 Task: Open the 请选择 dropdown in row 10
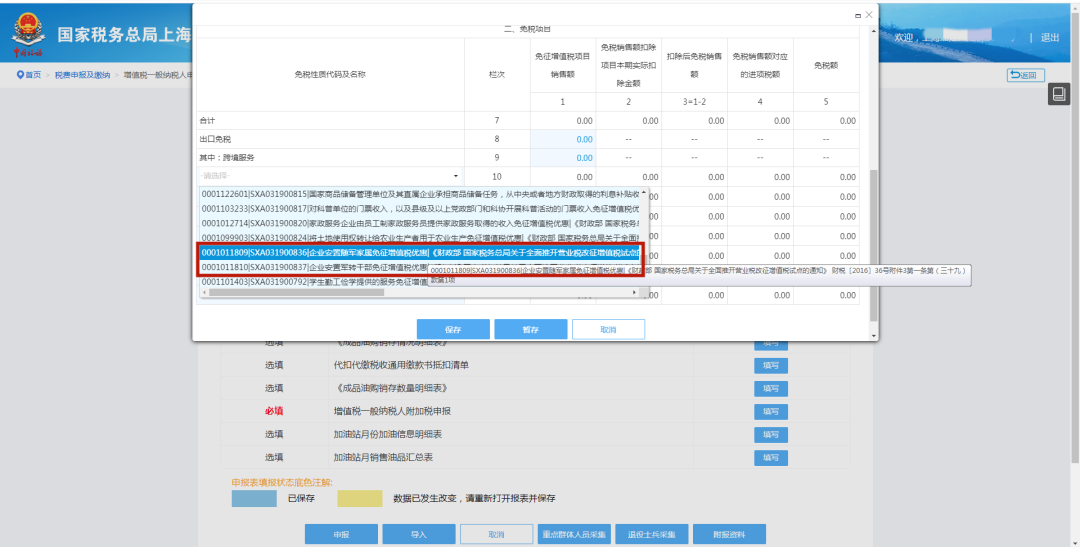pyautogui.click(x=331, y=176)
